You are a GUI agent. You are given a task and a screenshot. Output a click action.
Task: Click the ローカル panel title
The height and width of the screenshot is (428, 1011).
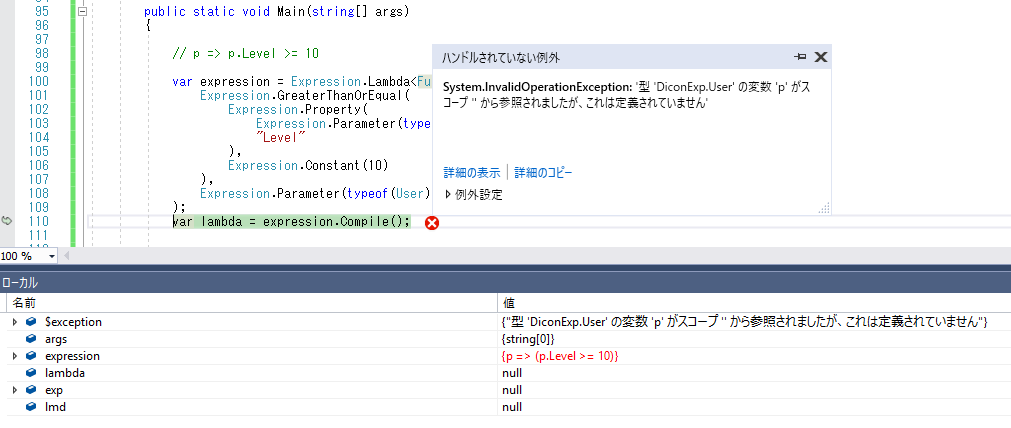point(19,282)
